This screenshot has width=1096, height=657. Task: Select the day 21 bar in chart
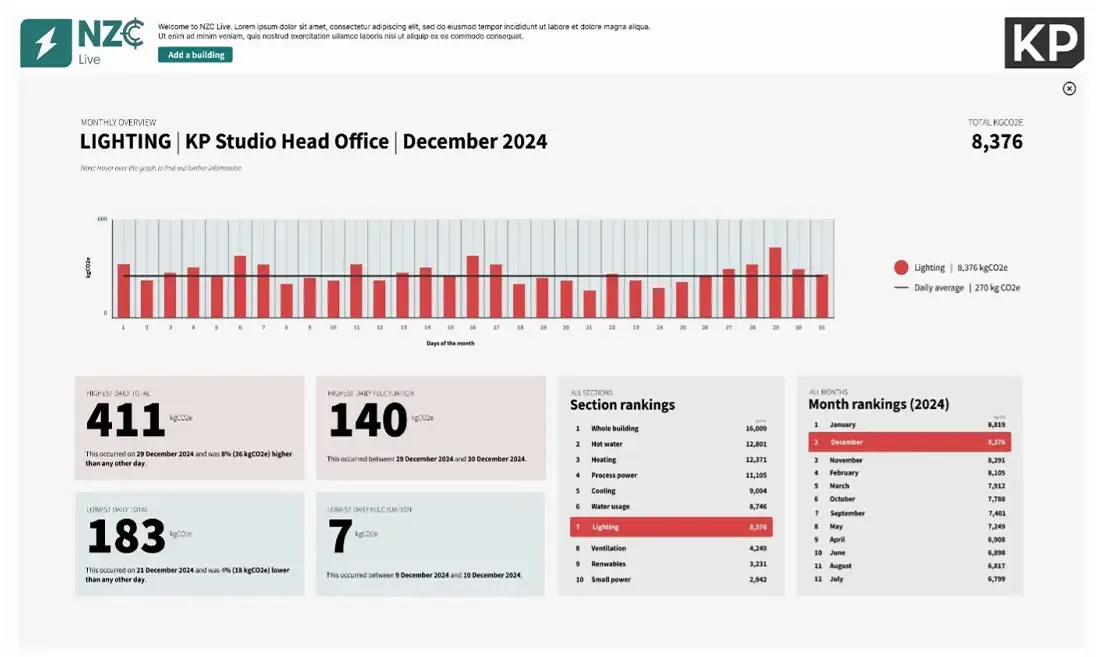[x=589, y=304]
